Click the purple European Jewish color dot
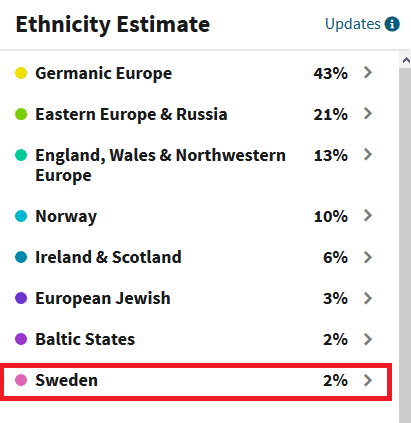Viewport: 411px width, 423px height. tap(21, 298)
